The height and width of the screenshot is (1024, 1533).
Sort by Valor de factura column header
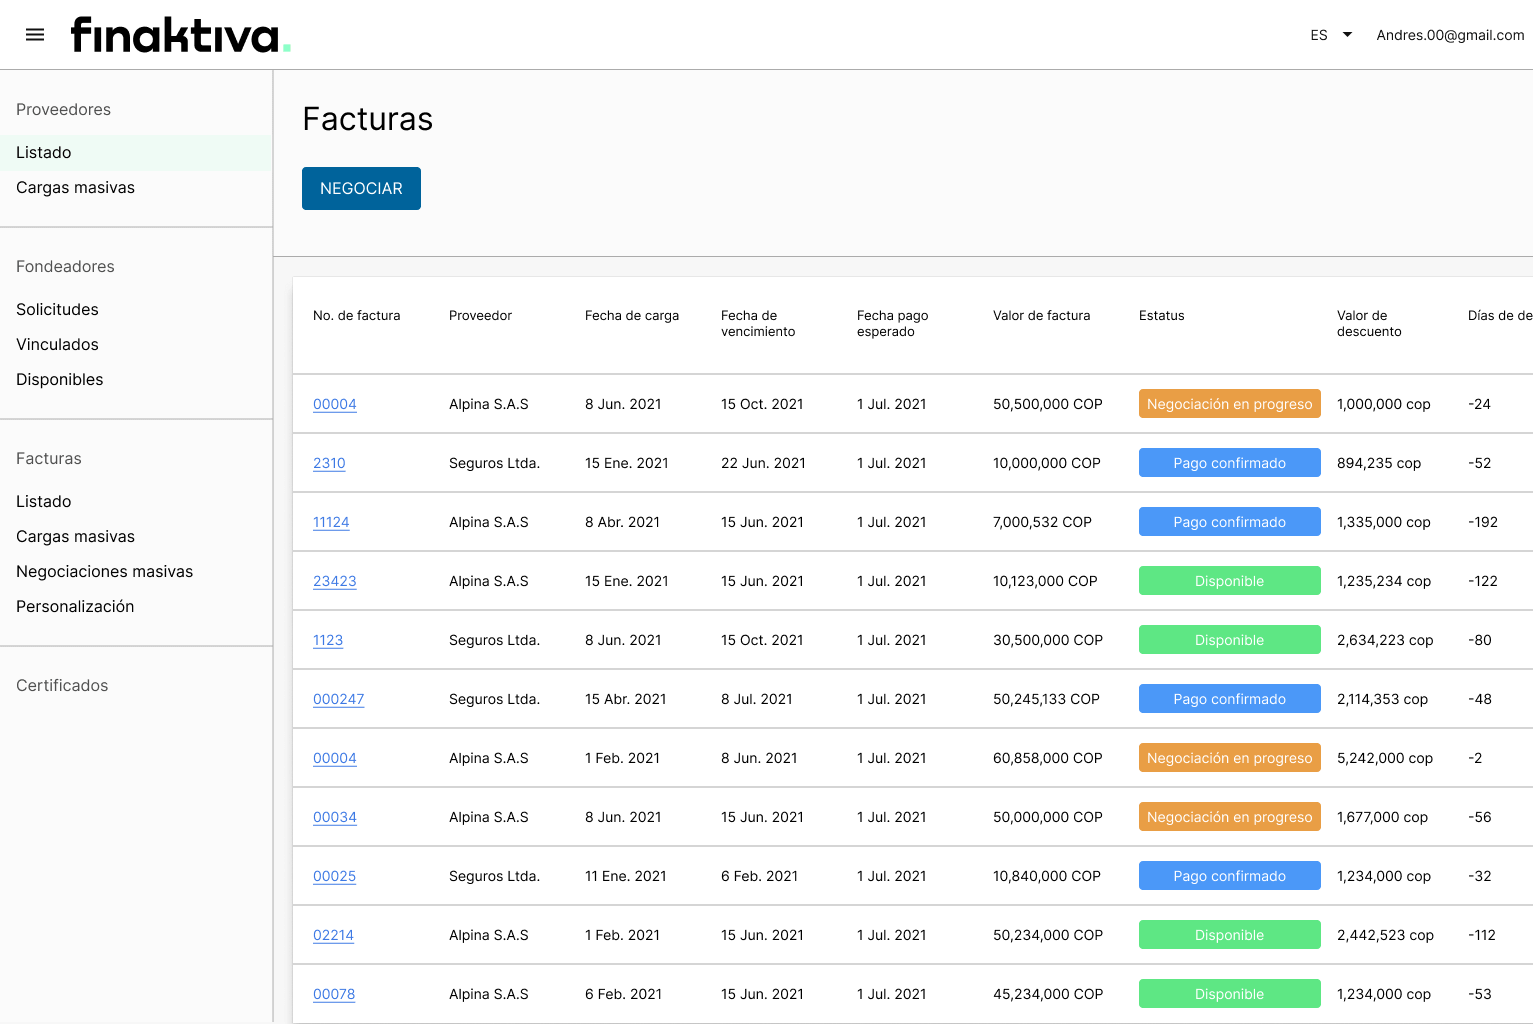1041,315
